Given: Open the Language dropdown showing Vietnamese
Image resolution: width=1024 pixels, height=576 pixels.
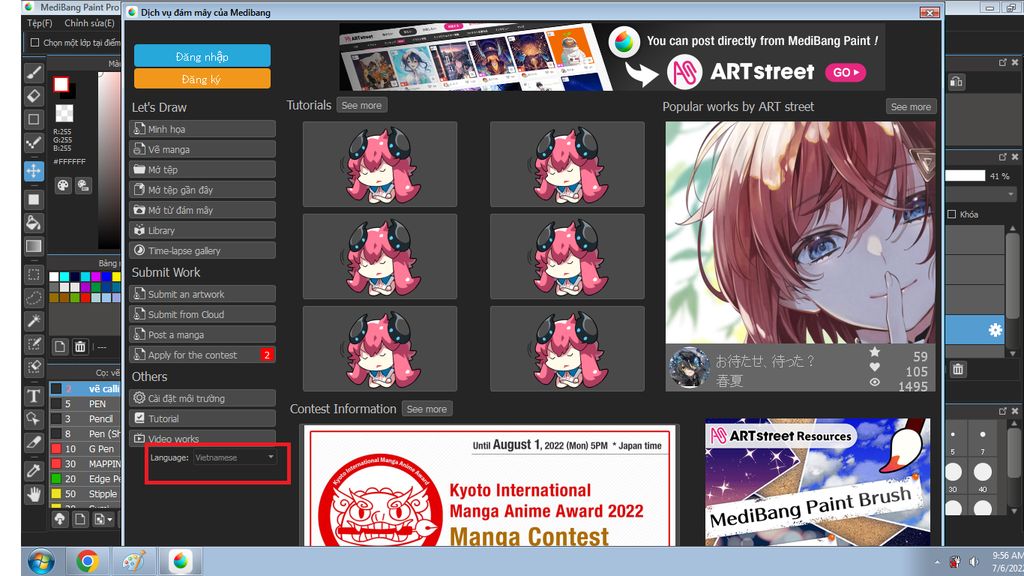Looking at the screenshot, I should 234,457.
